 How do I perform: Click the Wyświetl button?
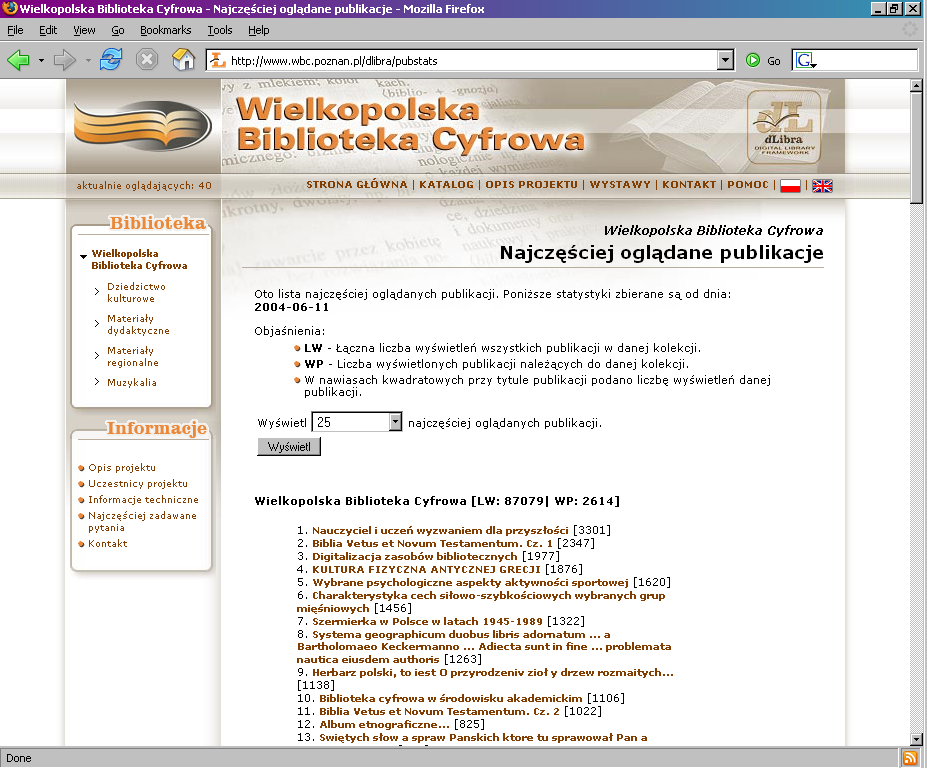(x=289, y=447)
